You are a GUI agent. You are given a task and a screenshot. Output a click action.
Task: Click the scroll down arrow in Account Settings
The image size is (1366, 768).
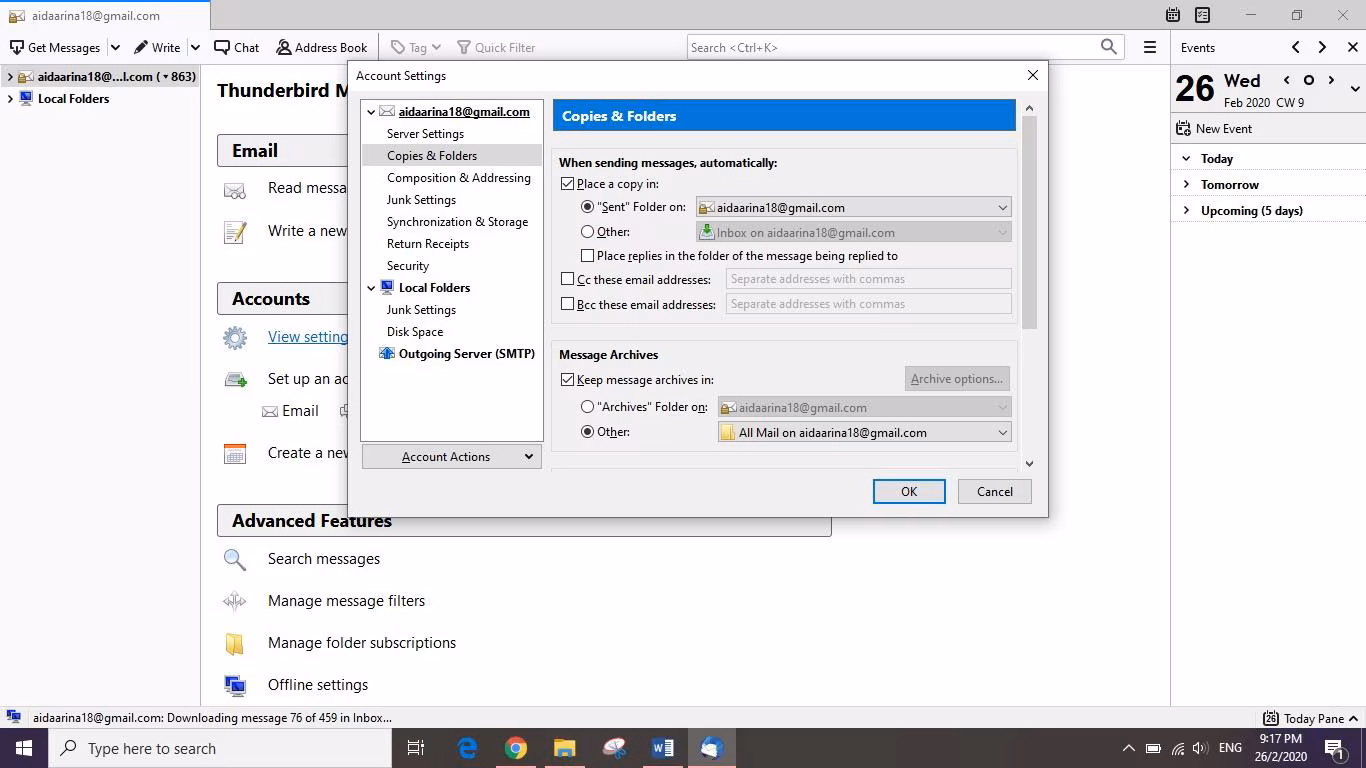coord(1030,464)
